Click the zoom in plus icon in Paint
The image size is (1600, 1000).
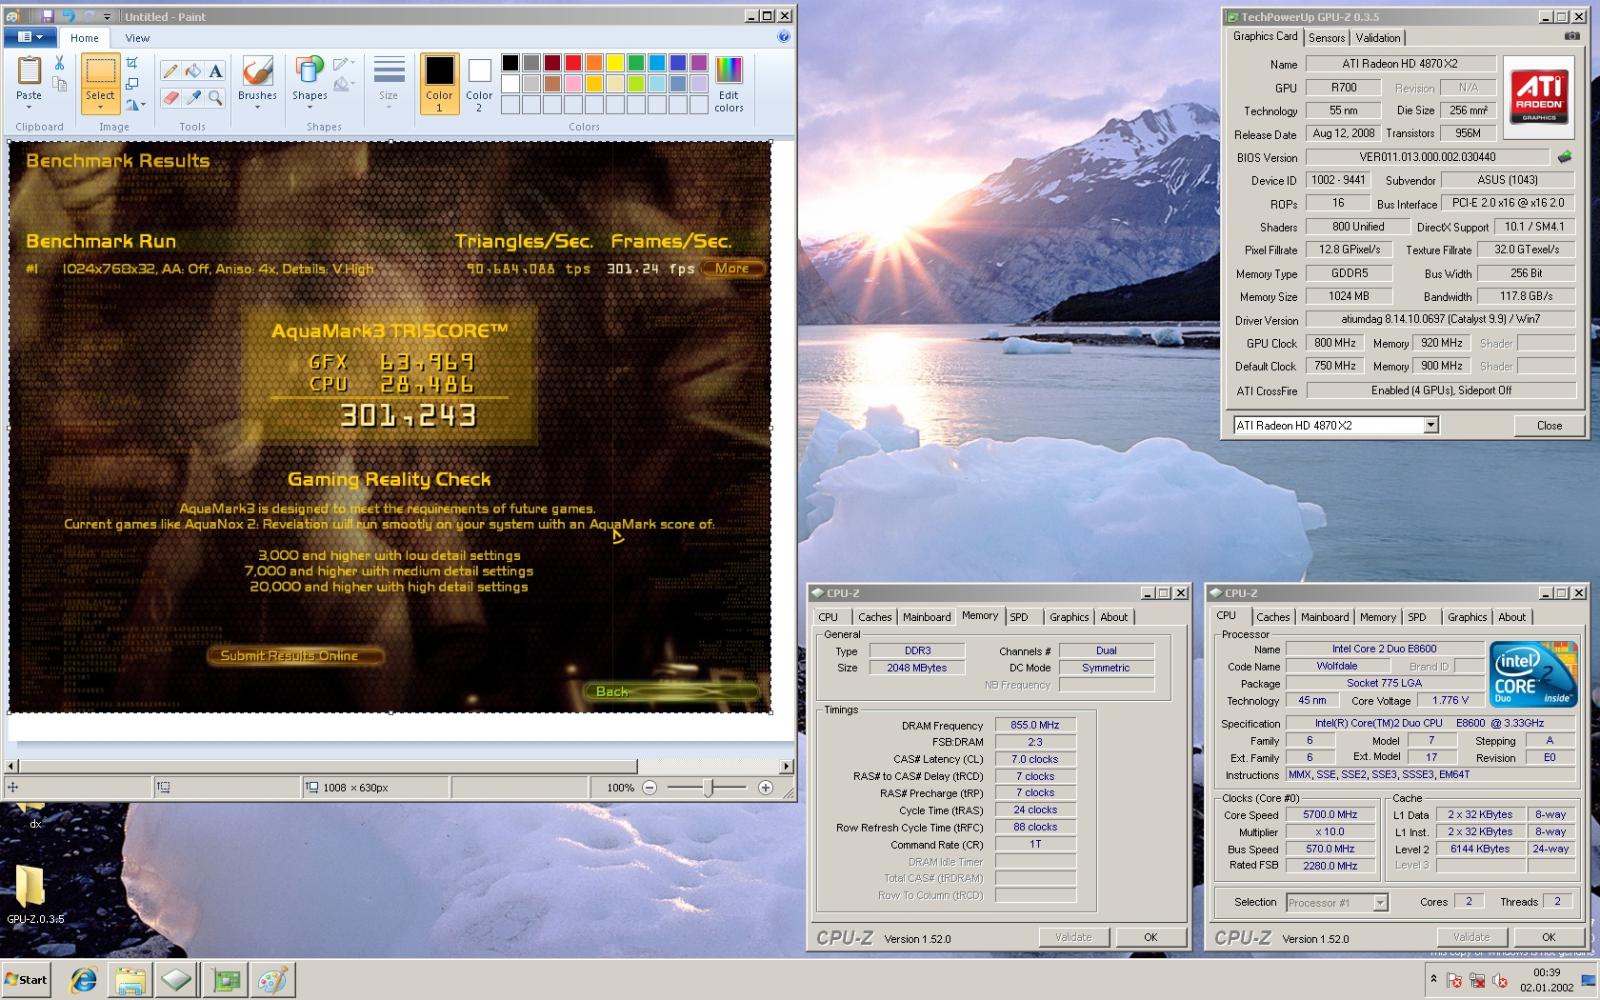pos(766,788)
